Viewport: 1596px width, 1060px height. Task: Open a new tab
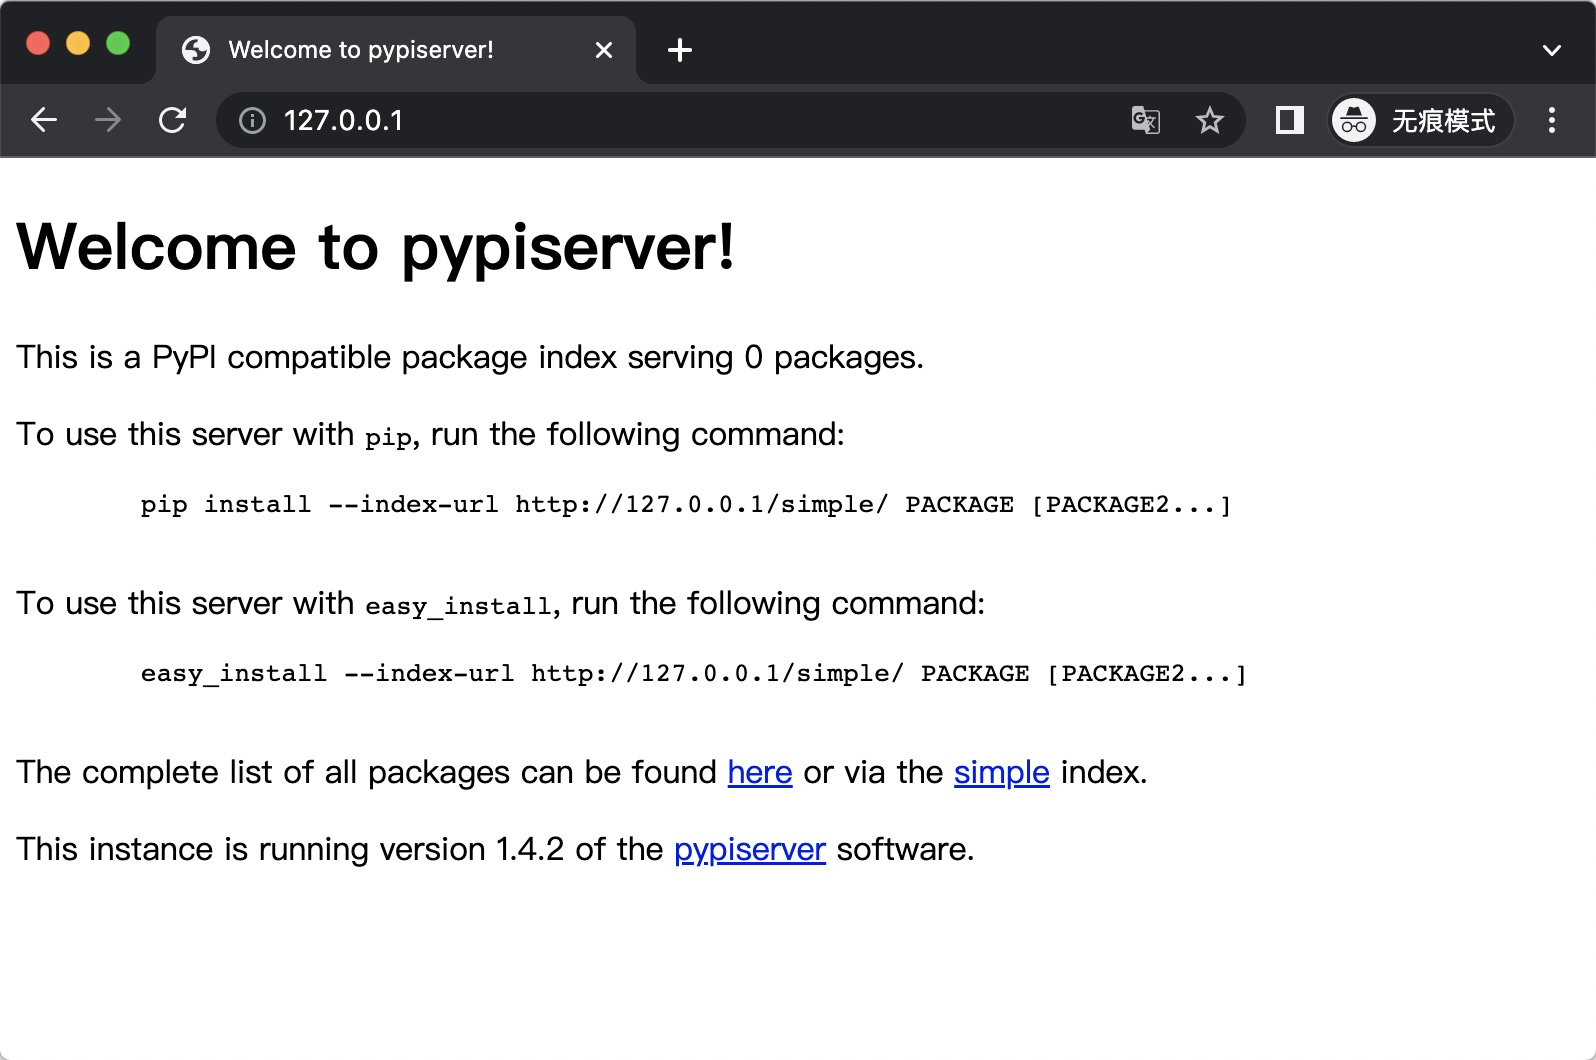point(680,50)
